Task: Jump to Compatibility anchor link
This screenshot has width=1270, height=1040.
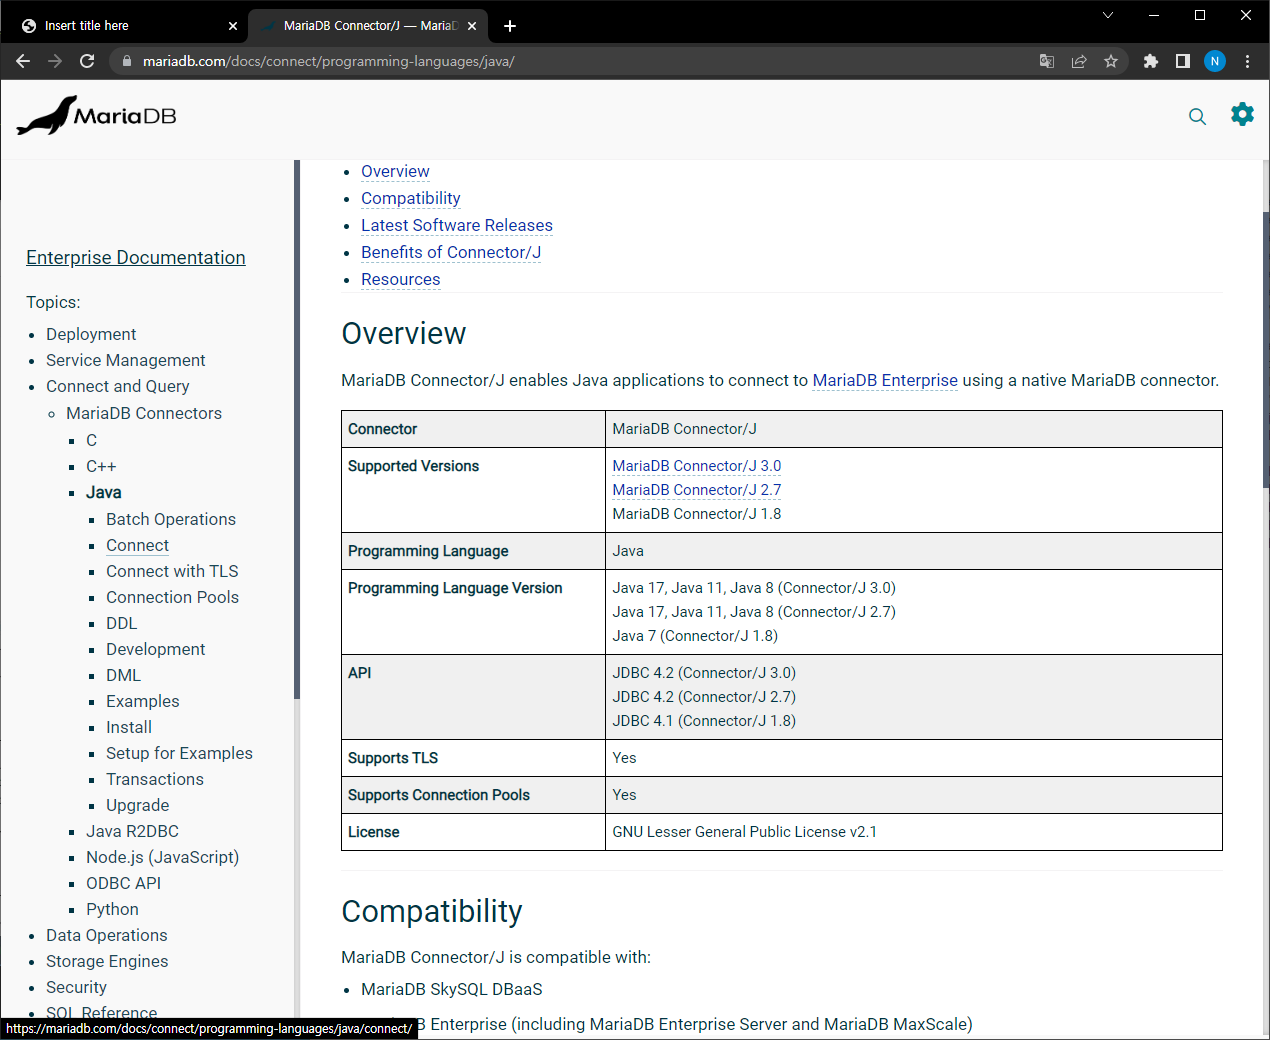Action: click(x=411, y=198)
